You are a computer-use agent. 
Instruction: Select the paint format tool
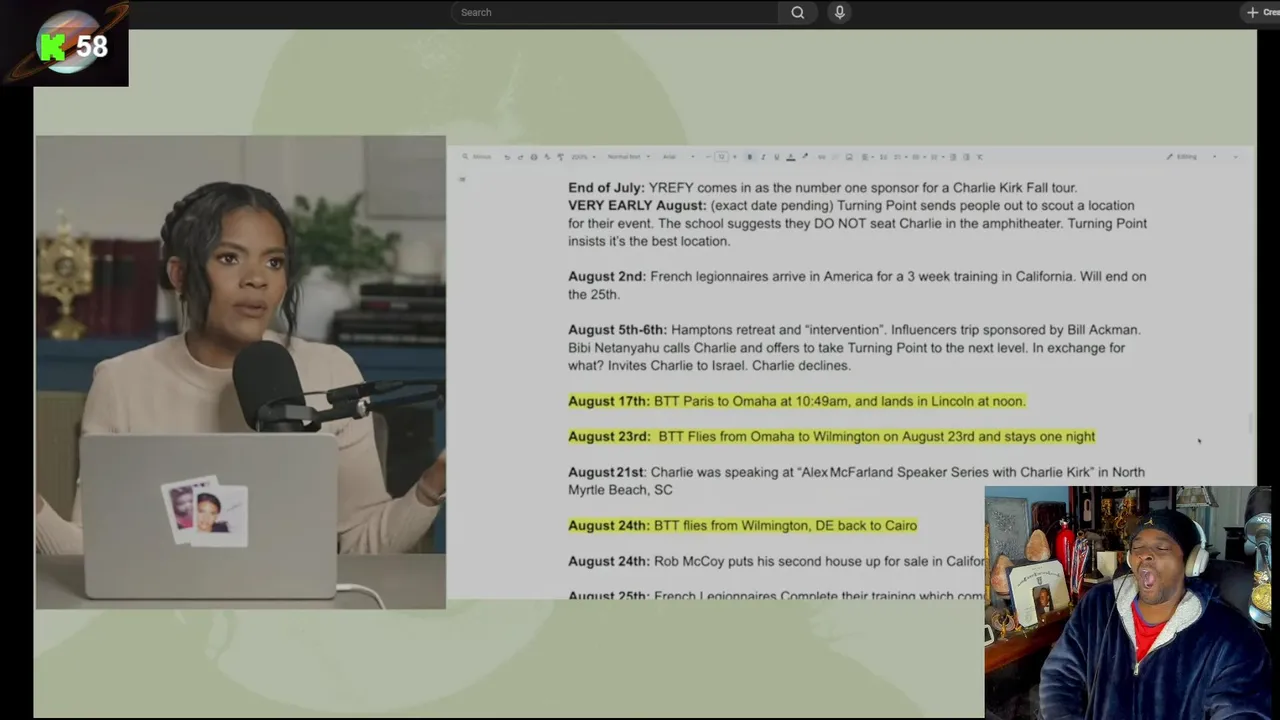[x=560, y=157]
